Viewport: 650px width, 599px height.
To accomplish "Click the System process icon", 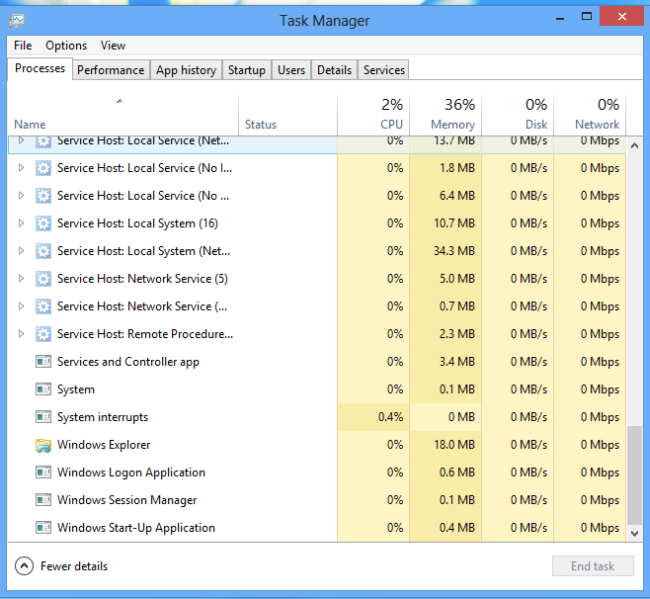I will pos(43,389).
